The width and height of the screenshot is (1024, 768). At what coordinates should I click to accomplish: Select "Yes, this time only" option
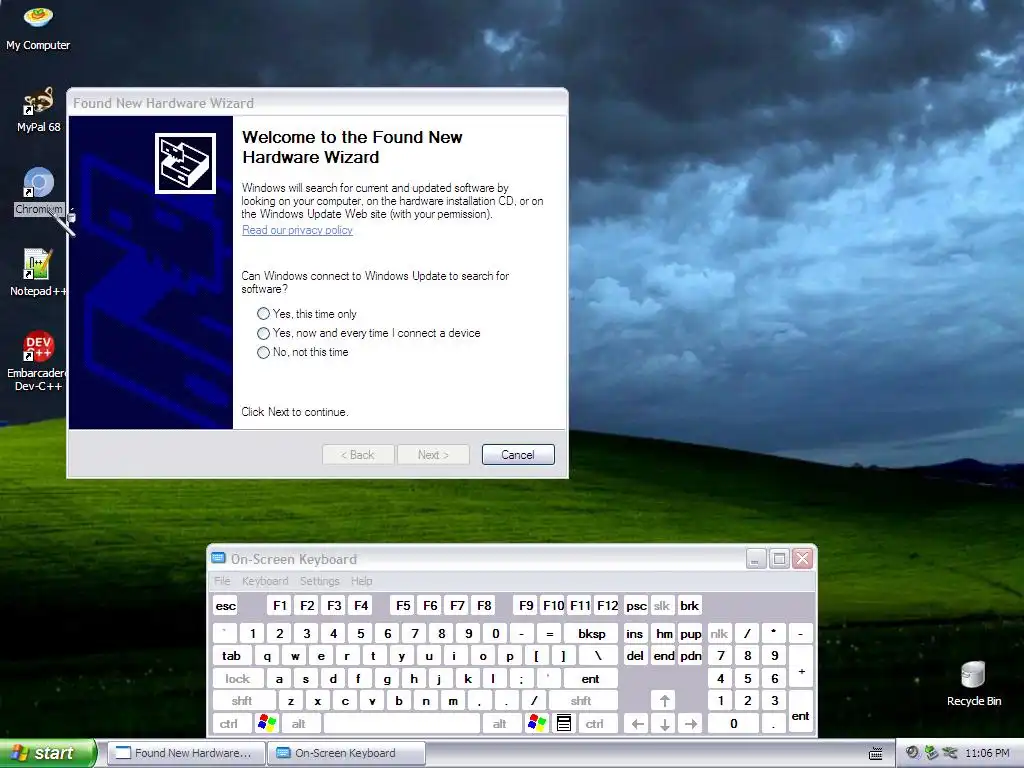307,313
